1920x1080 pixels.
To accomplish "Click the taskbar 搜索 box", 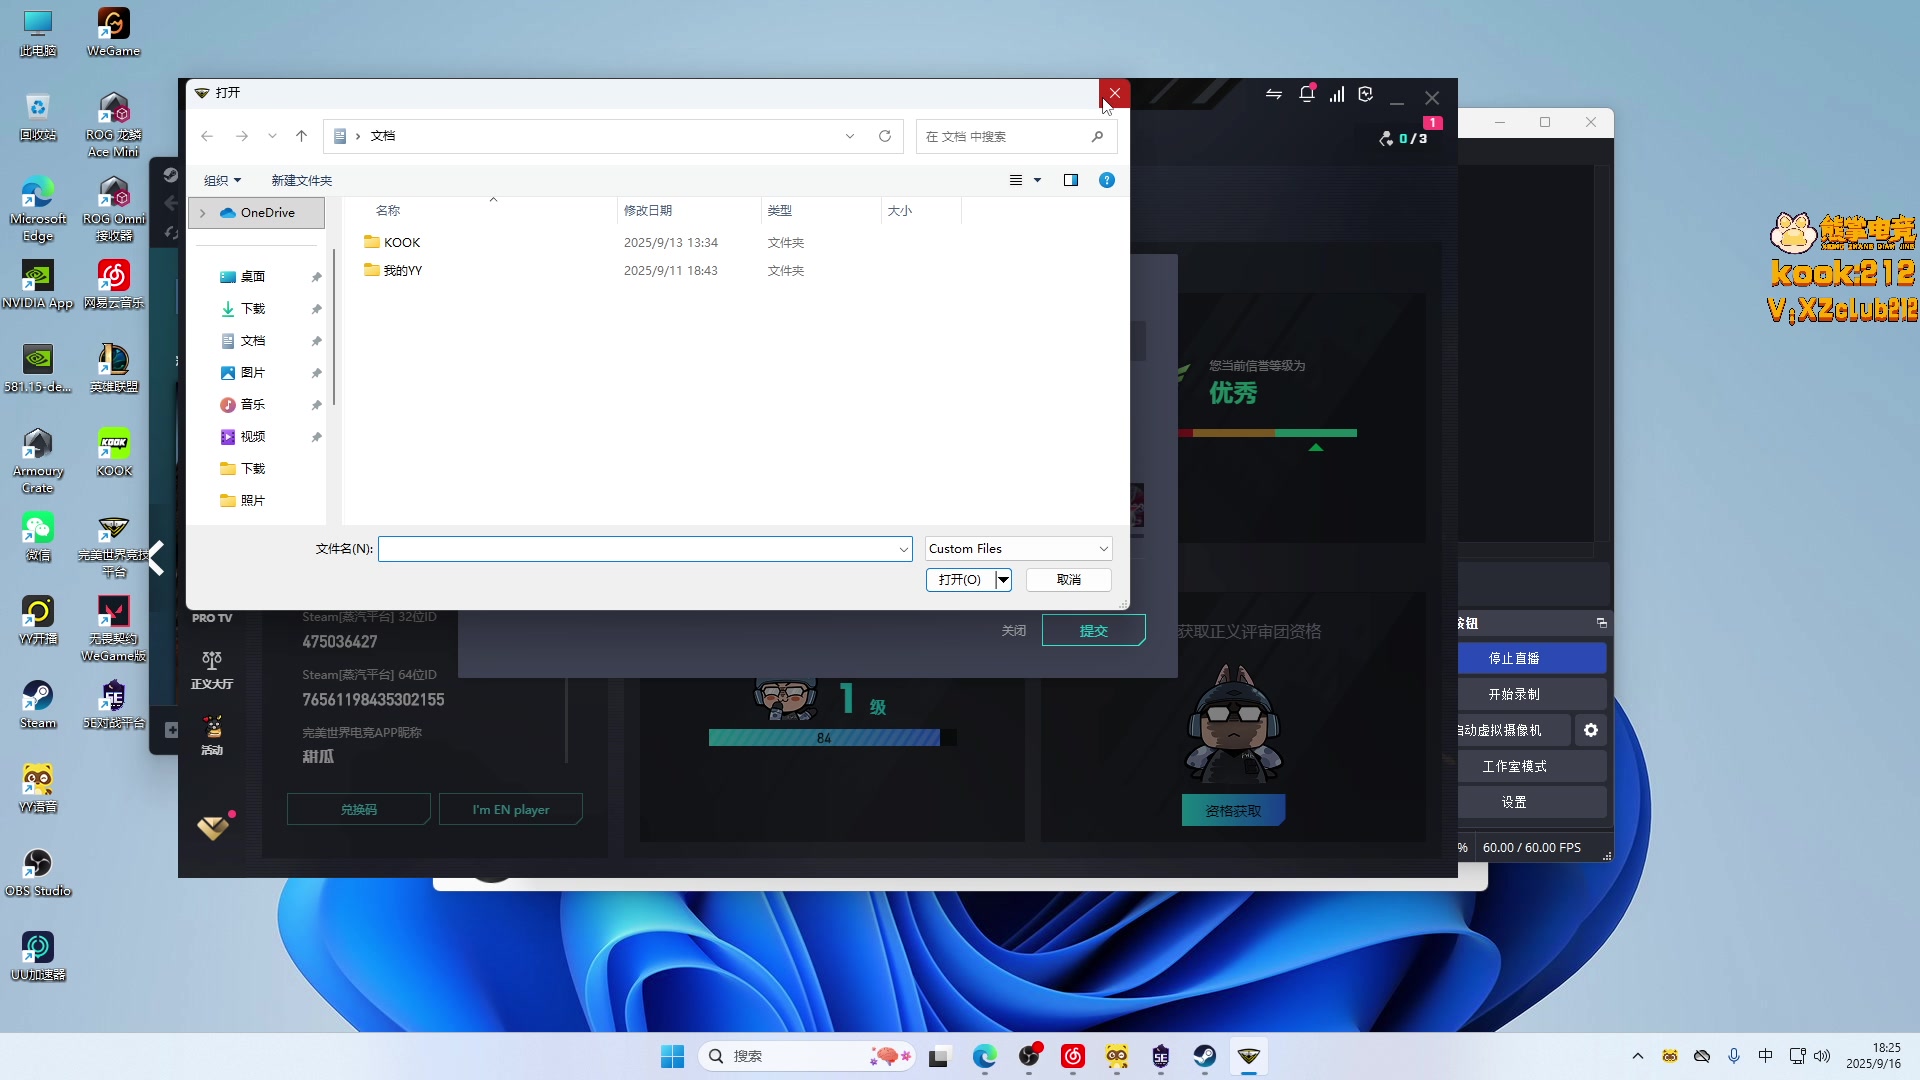I will 807,1056.
